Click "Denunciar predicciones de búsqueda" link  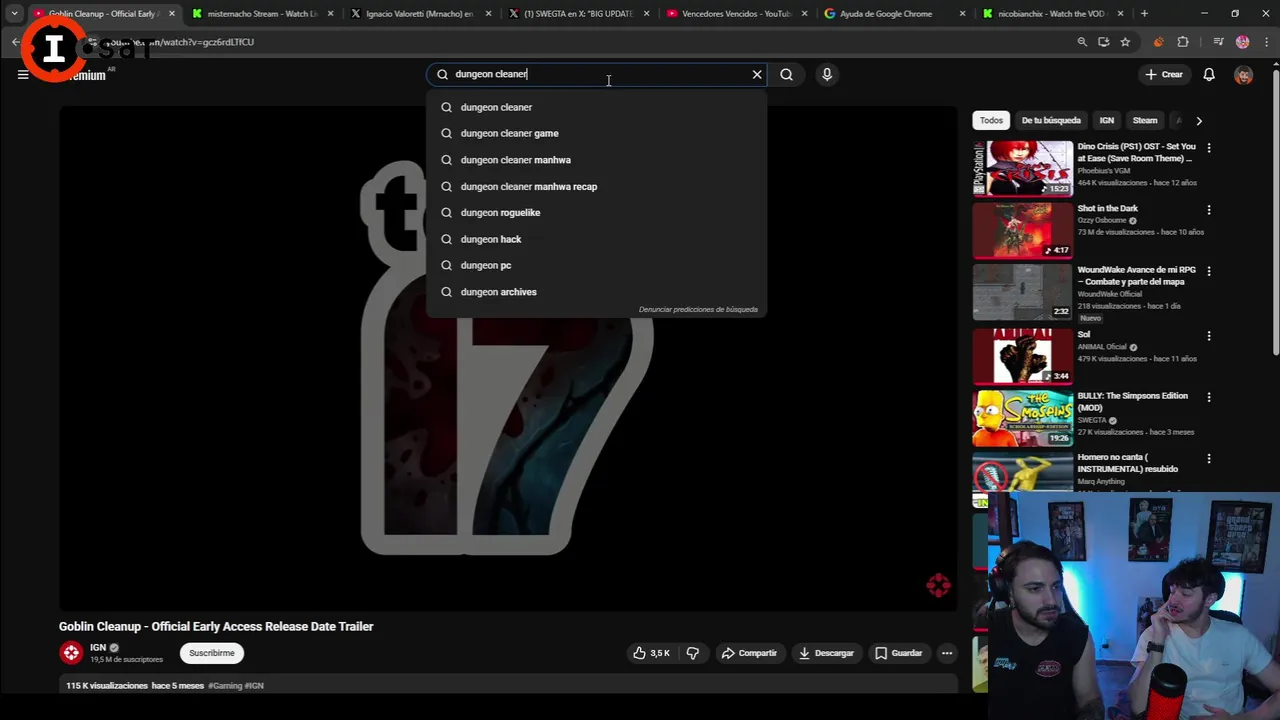pos(698,310)
